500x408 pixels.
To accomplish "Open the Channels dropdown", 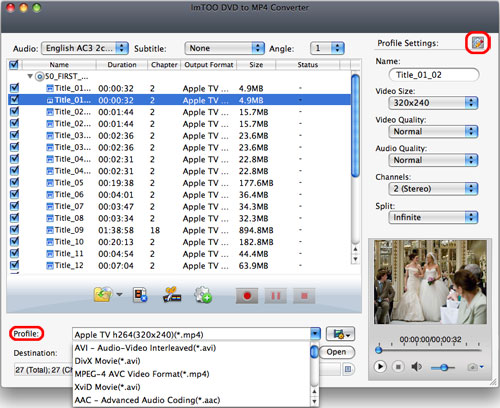I will tap(433, 189).
